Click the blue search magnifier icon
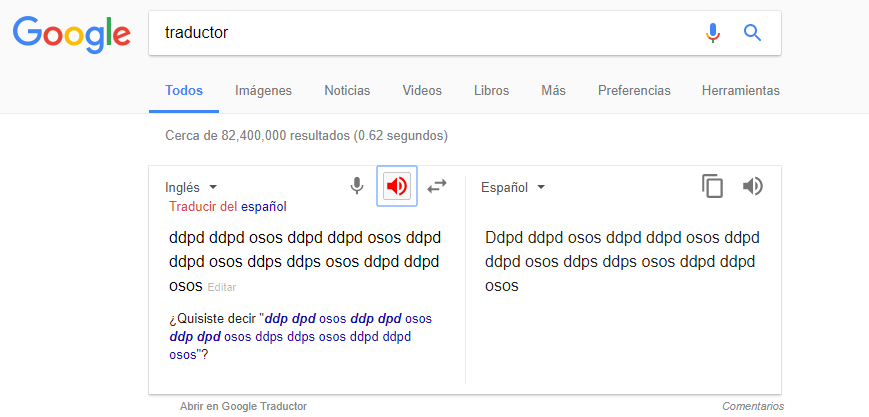The width and height of the screenshot is (869, 417). (752, 33)
